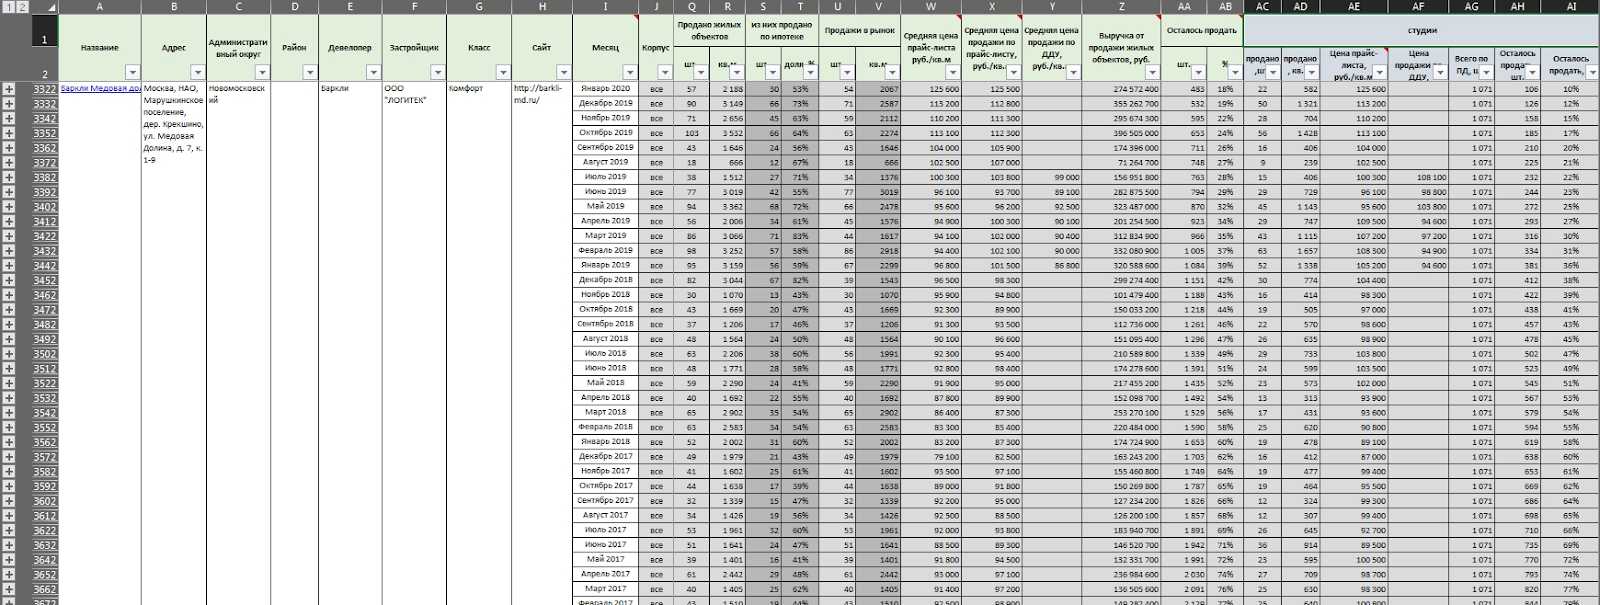Select column Z header

tap(1122, 7)
